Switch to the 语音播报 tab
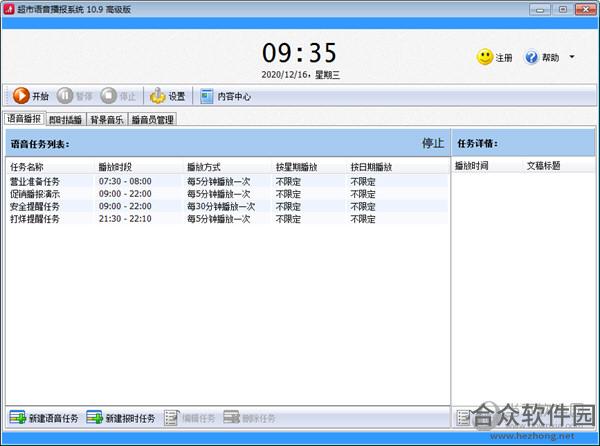 point(24,119)
